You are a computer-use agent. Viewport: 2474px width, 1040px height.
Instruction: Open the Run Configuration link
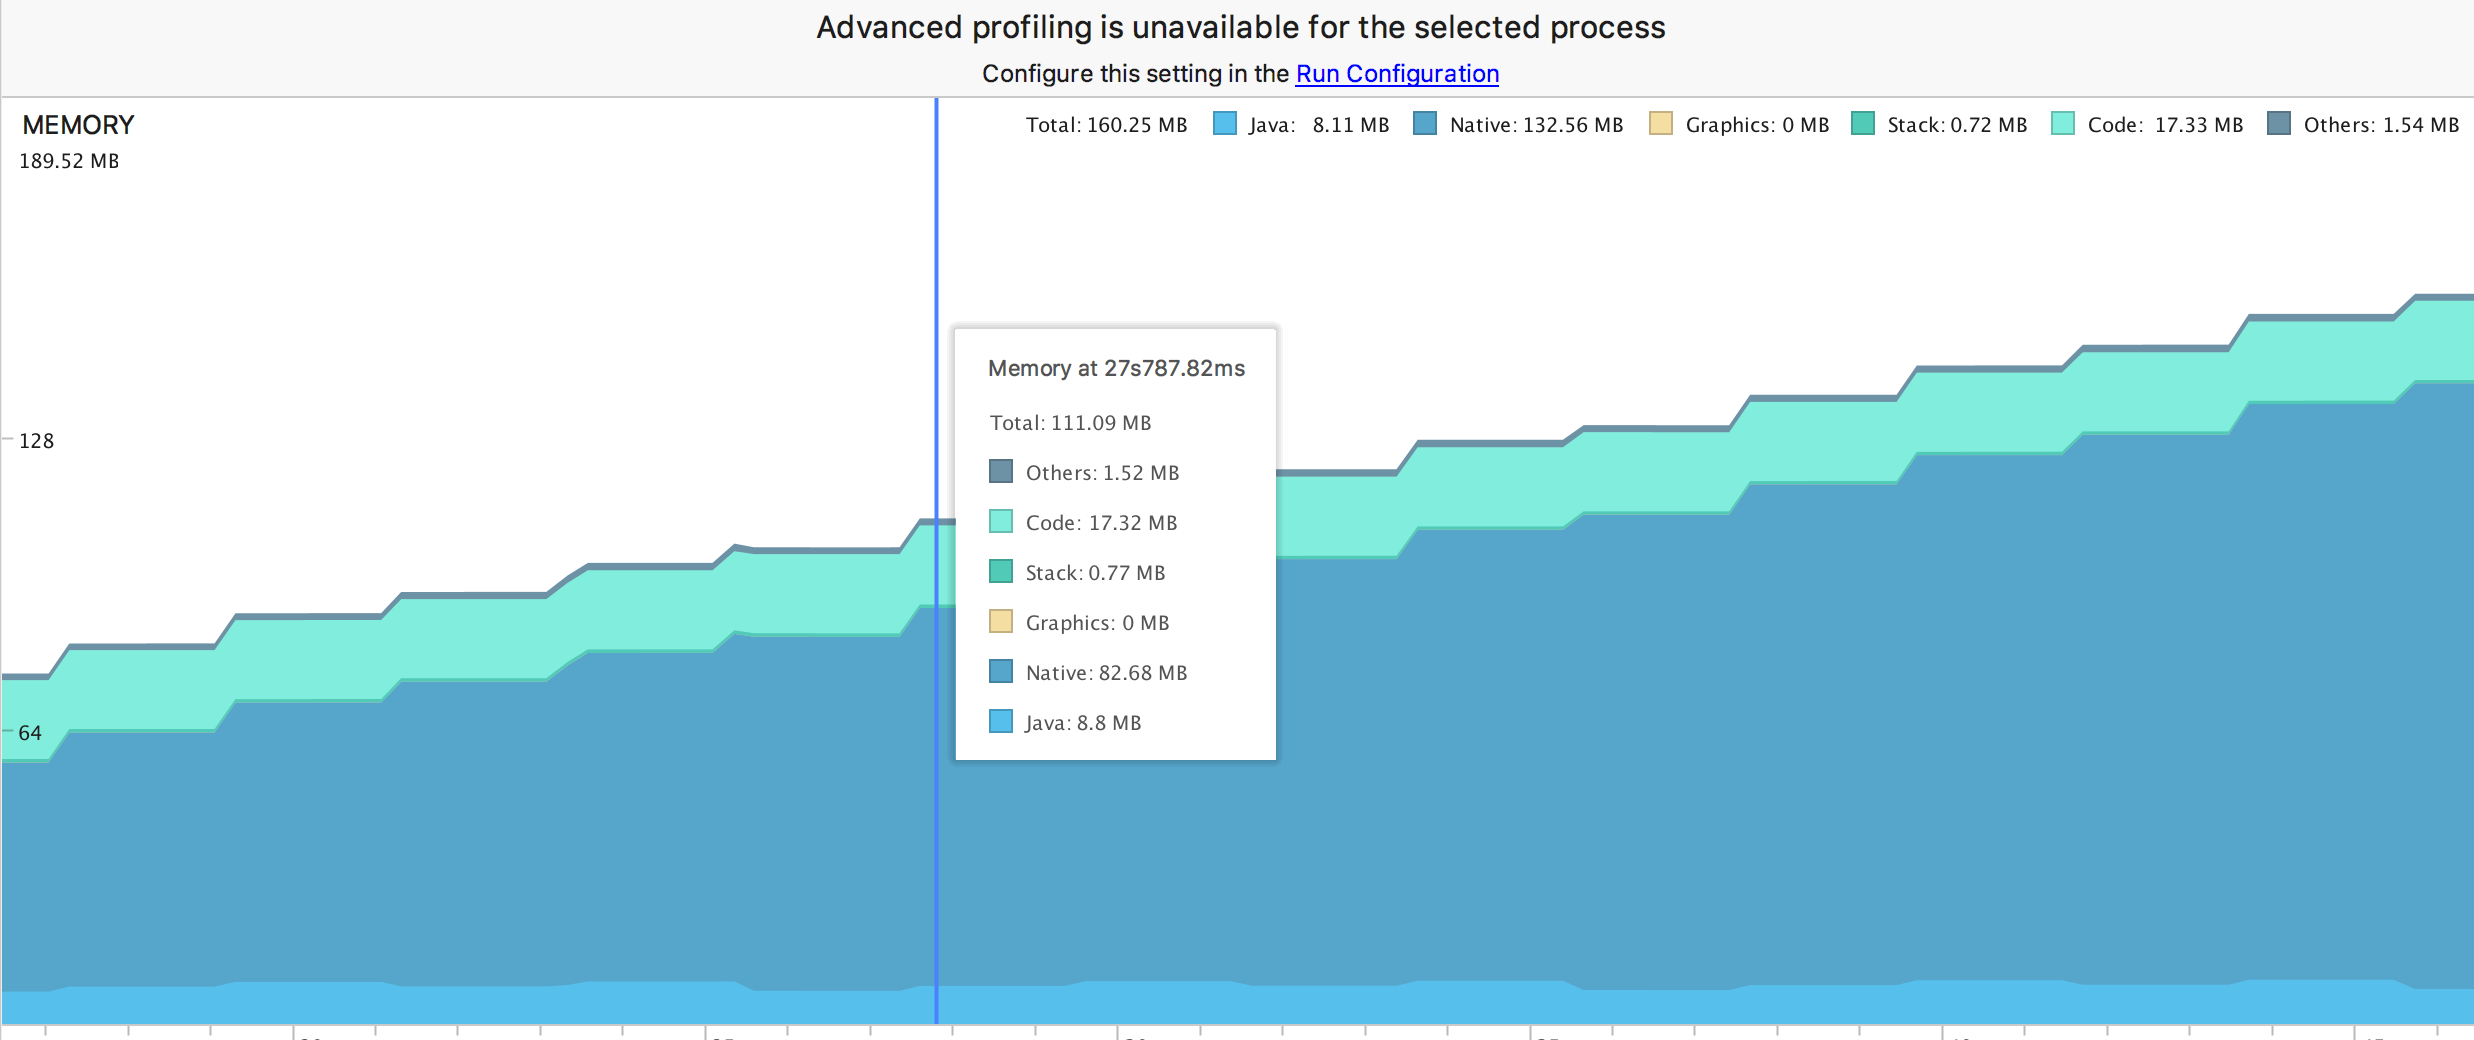1397,73
